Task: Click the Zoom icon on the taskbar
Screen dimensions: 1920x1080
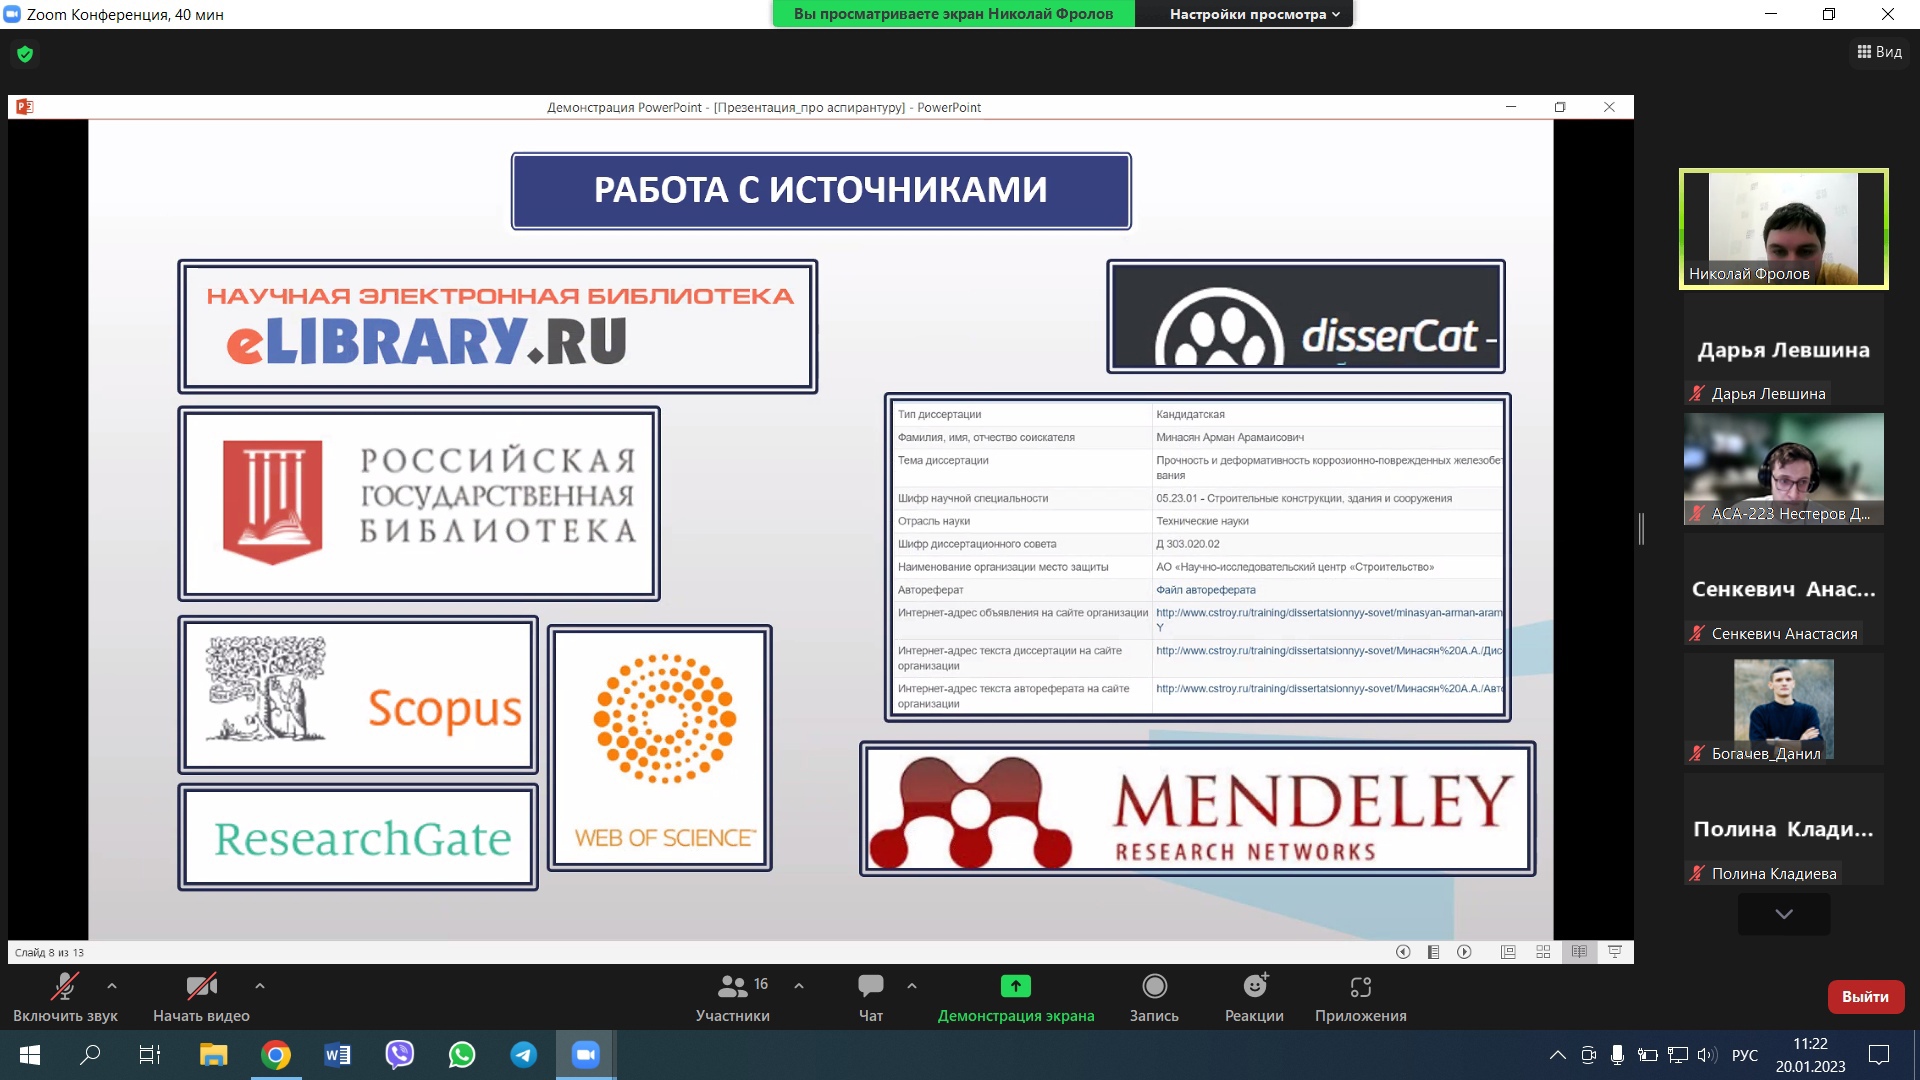Action: tap(585, 1055)
